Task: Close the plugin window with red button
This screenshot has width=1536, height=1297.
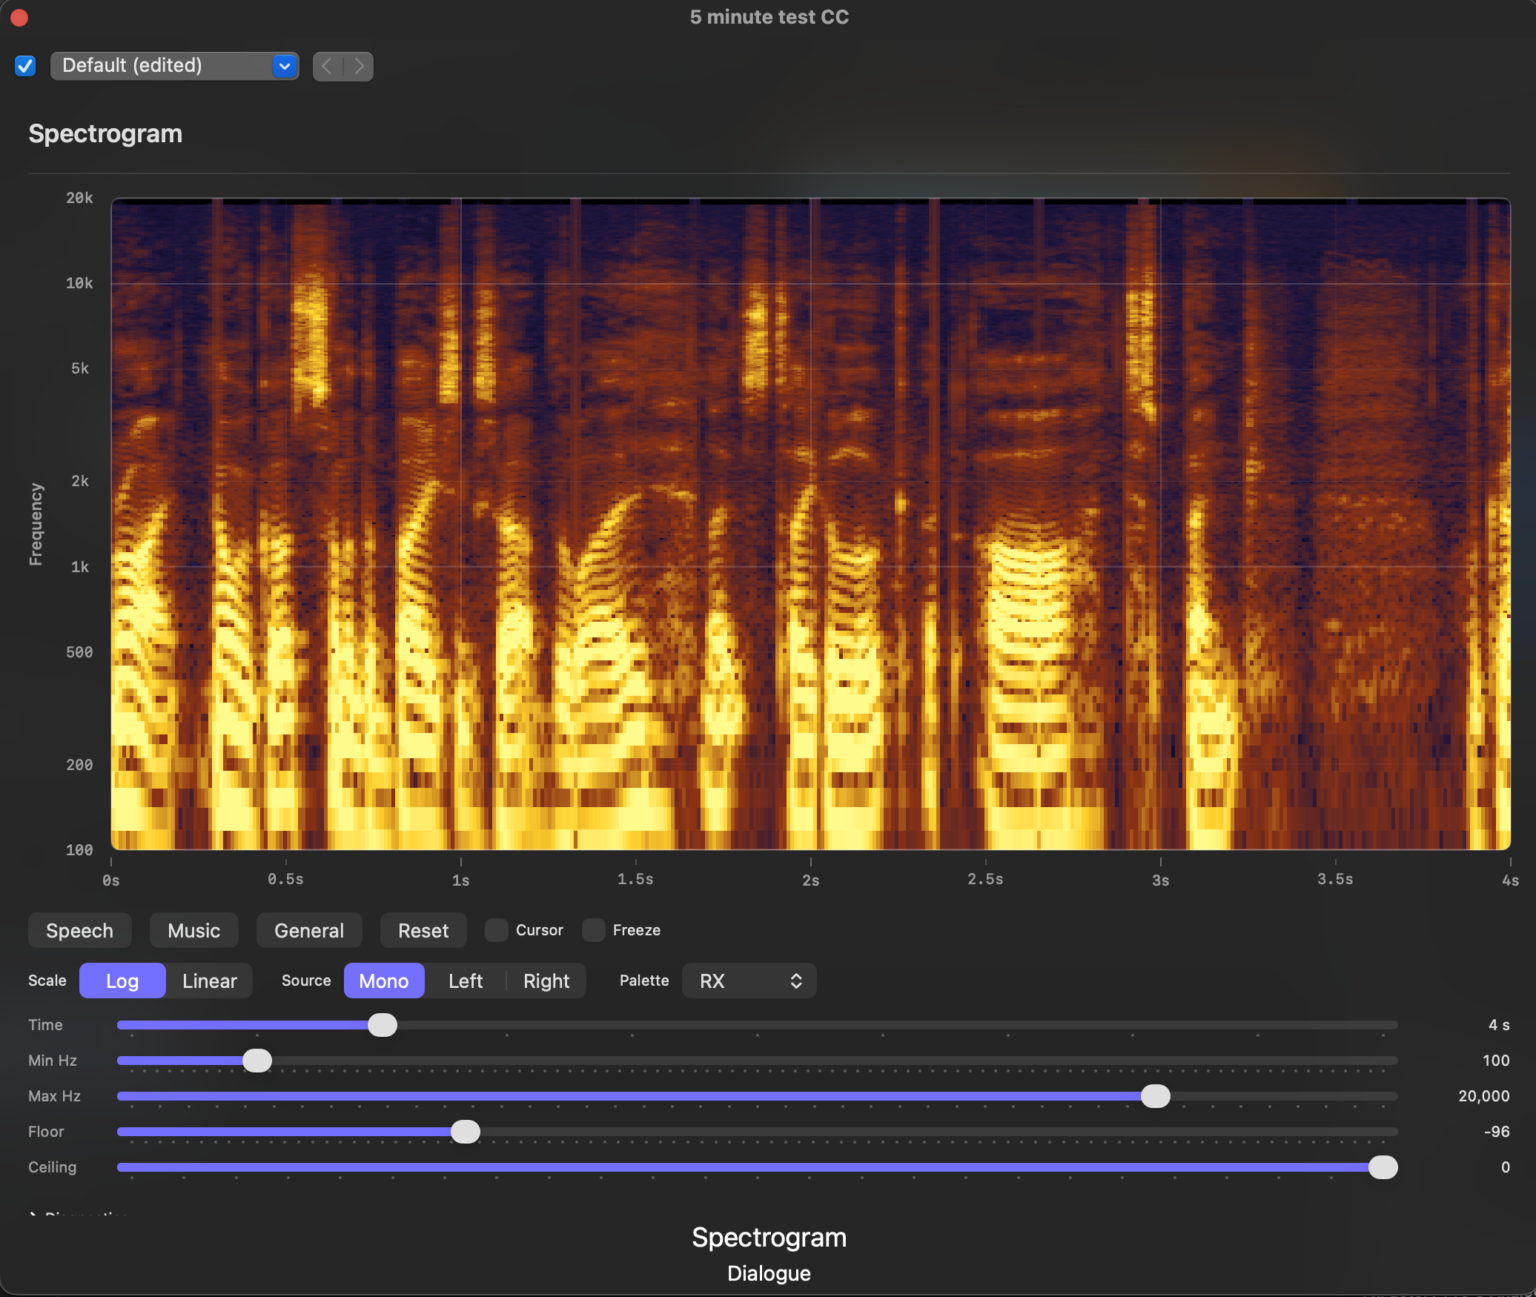Action: (x=19, y=17)
